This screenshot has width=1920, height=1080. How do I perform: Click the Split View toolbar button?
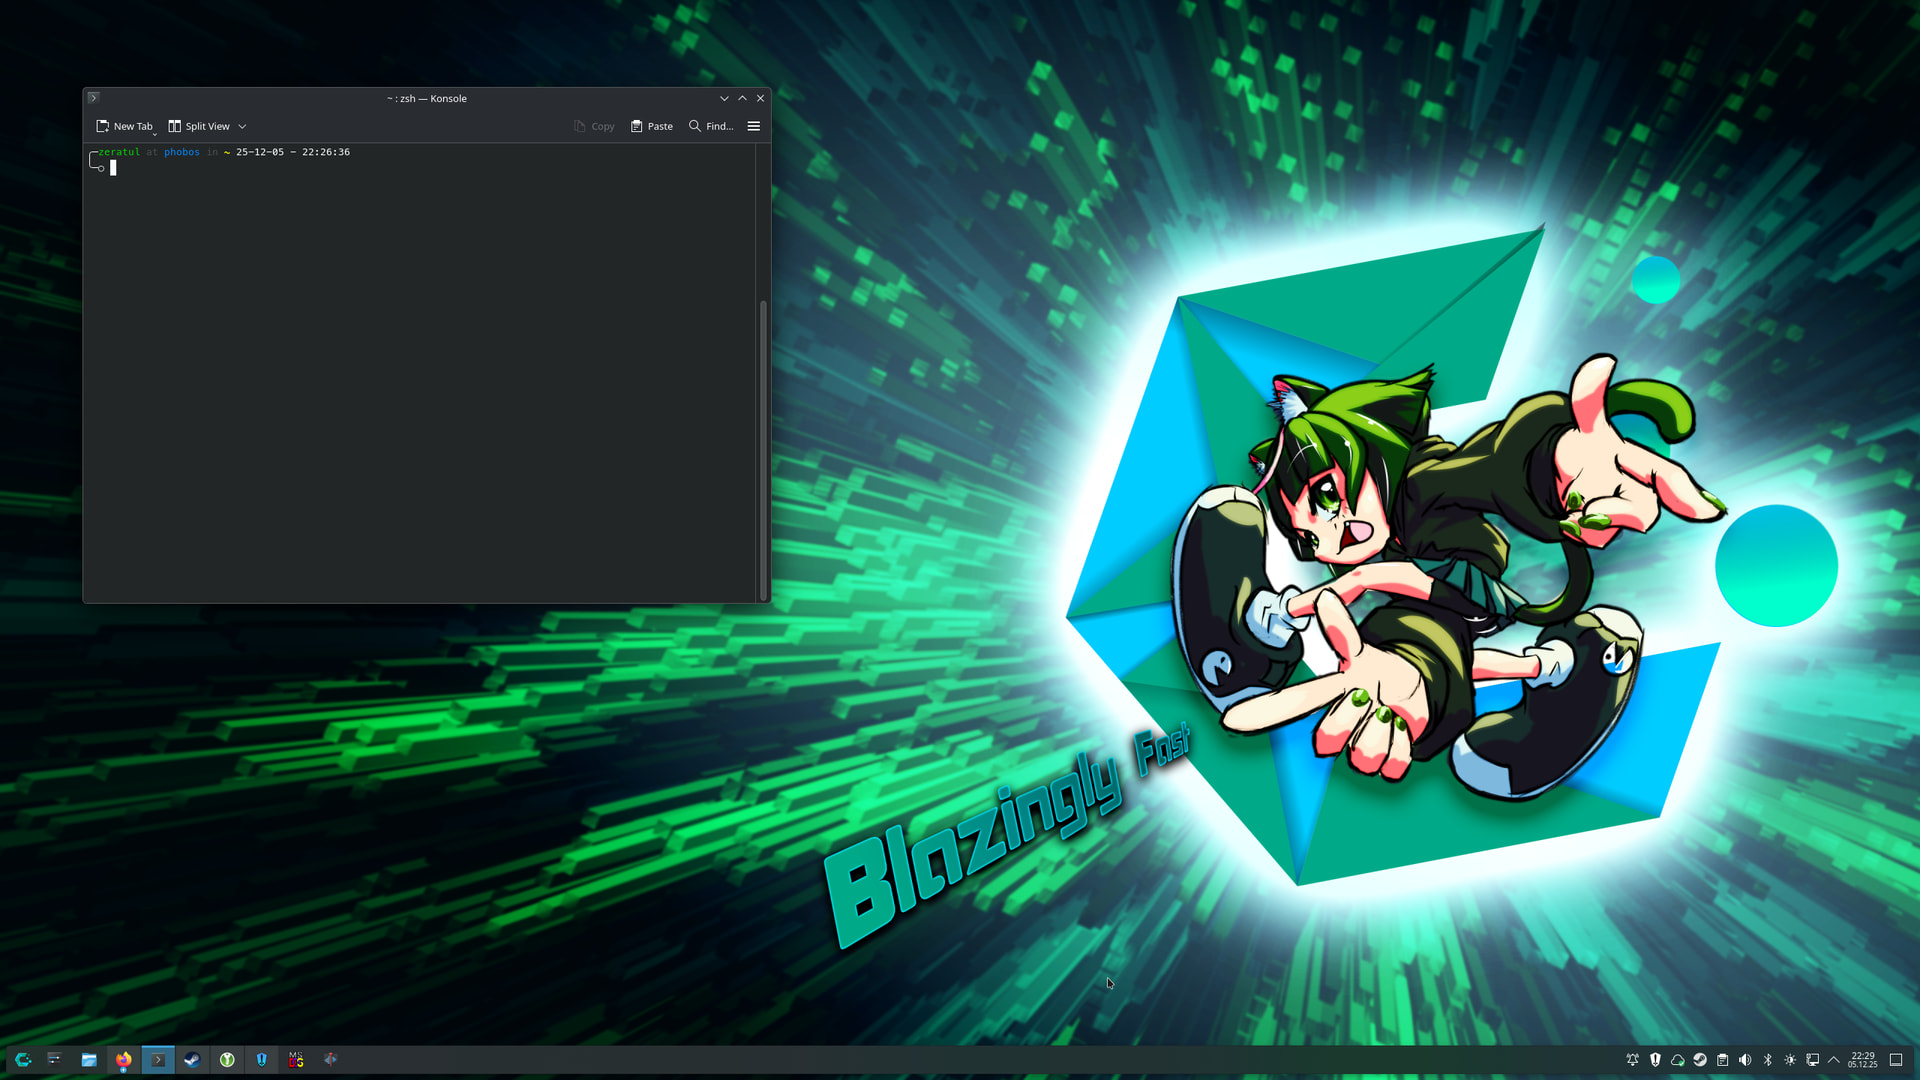coord(199,126)
